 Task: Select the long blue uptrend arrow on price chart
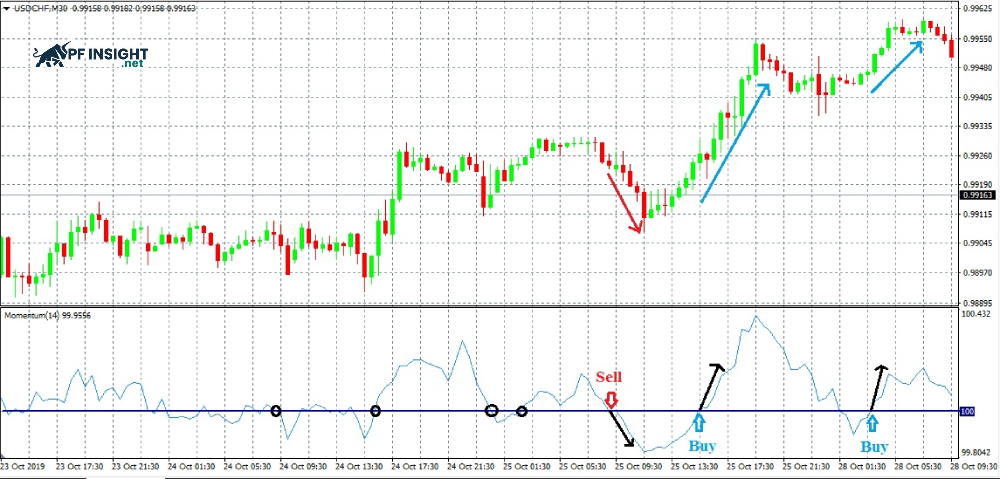(735, 143)
